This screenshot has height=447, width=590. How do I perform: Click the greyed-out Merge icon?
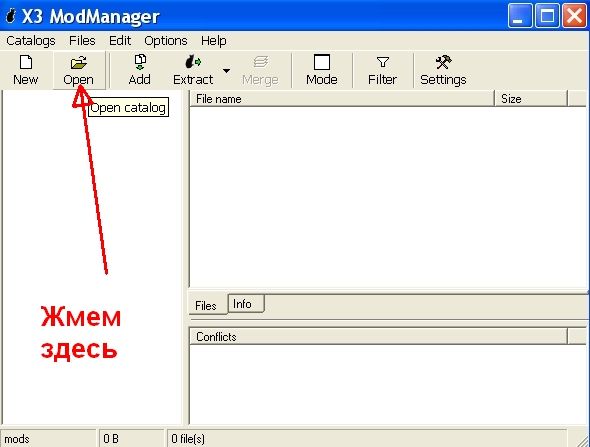coord(260,62)
